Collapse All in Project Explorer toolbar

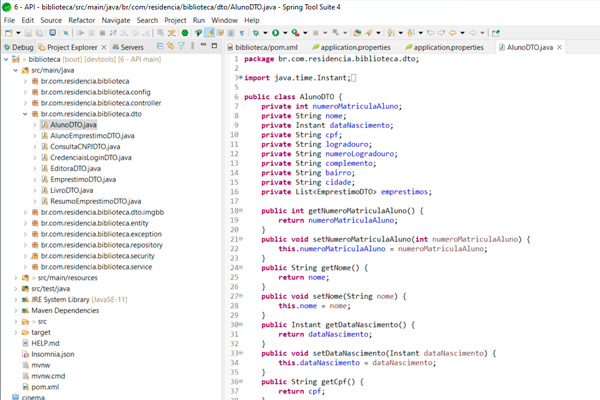pyautogui.click(x=160, y=46)
